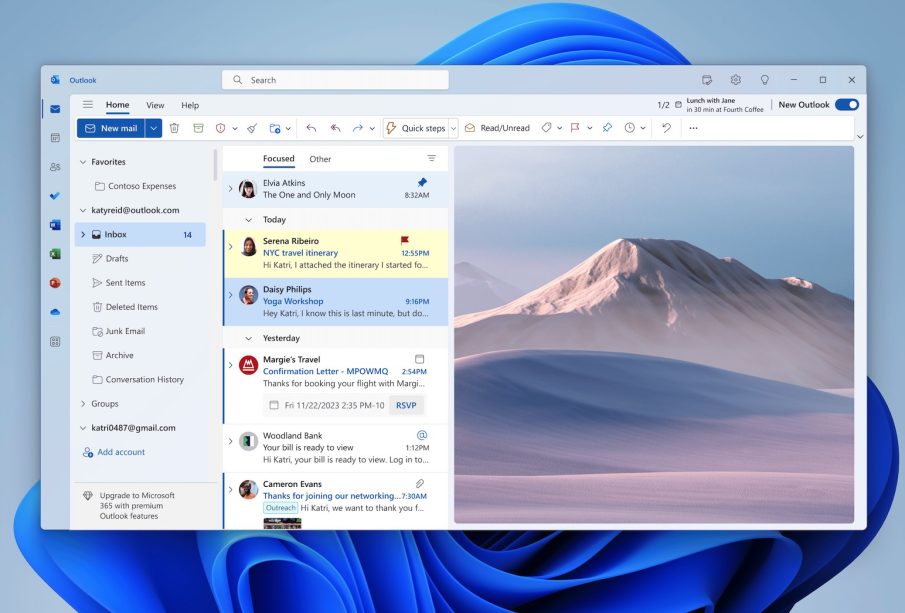Open Tips lightbulb icon in title bar
Image resolution: width=905 pixels, height=613 pixels.
[x=765, y=80]
